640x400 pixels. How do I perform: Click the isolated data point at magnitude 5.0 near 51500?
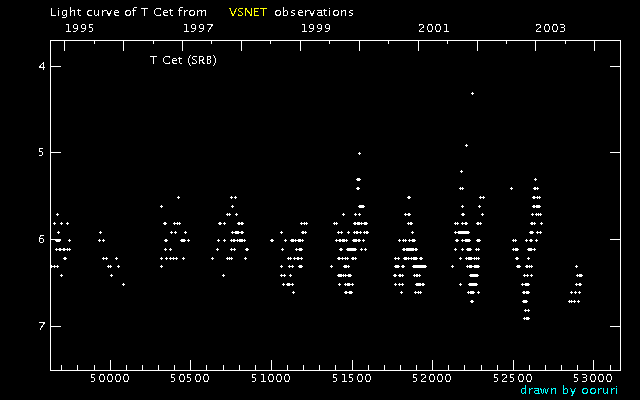[359, 153]
